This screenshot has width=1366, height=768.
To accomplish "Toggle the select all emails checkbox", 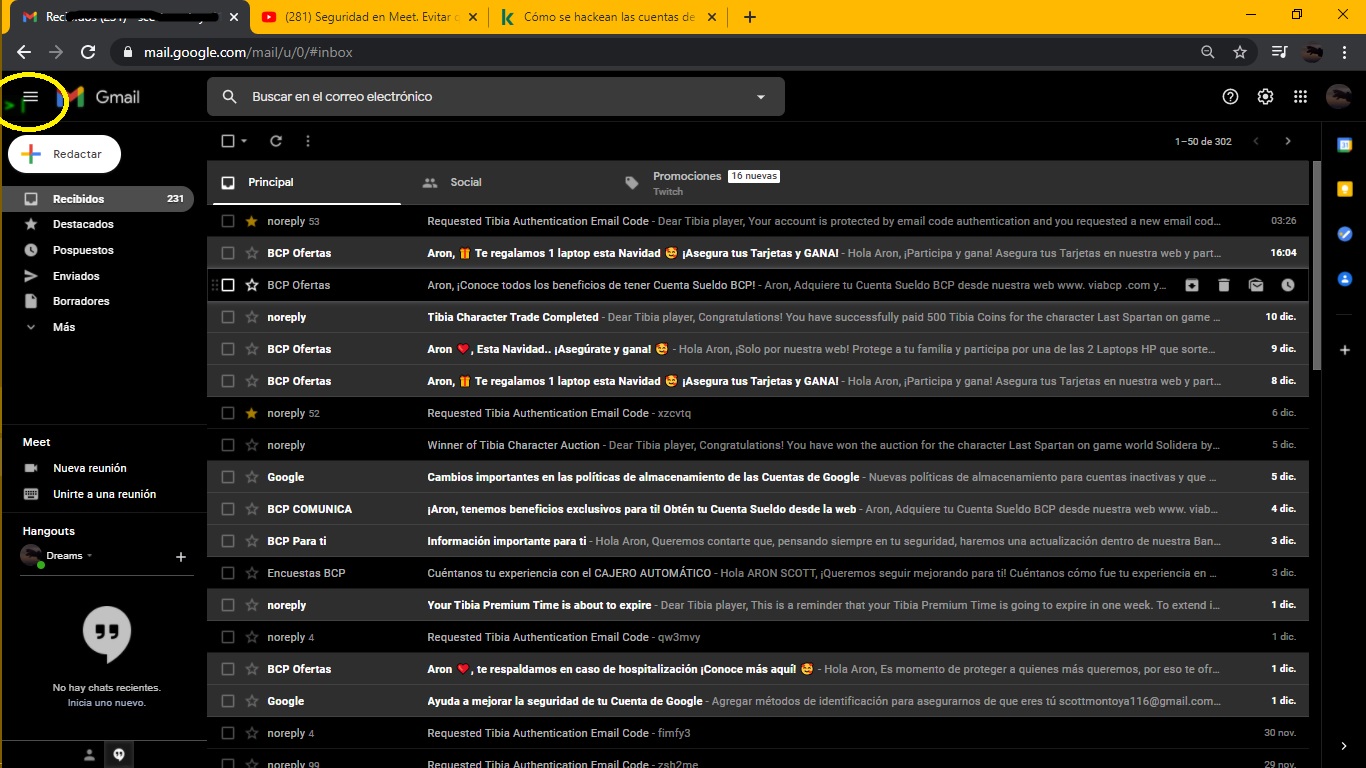I will pyautogui.click(x=228, y=141).
